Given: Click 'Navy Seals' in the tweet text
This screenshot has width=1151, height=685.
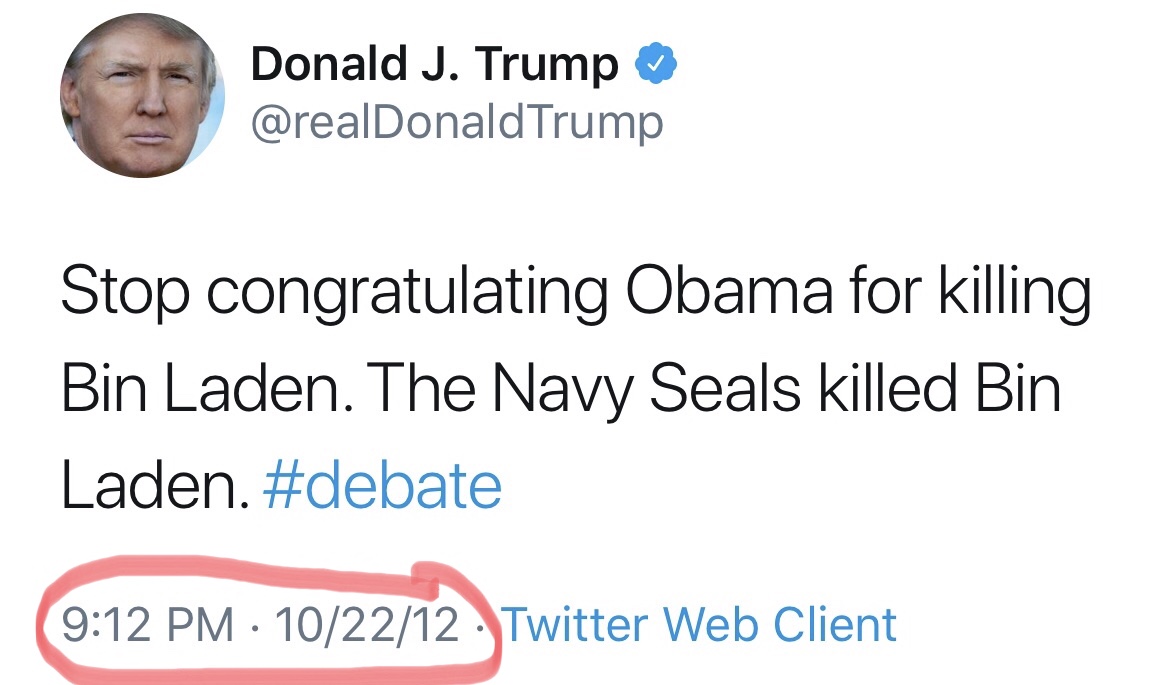Looking at the screenshot, I should coord(646,391).
